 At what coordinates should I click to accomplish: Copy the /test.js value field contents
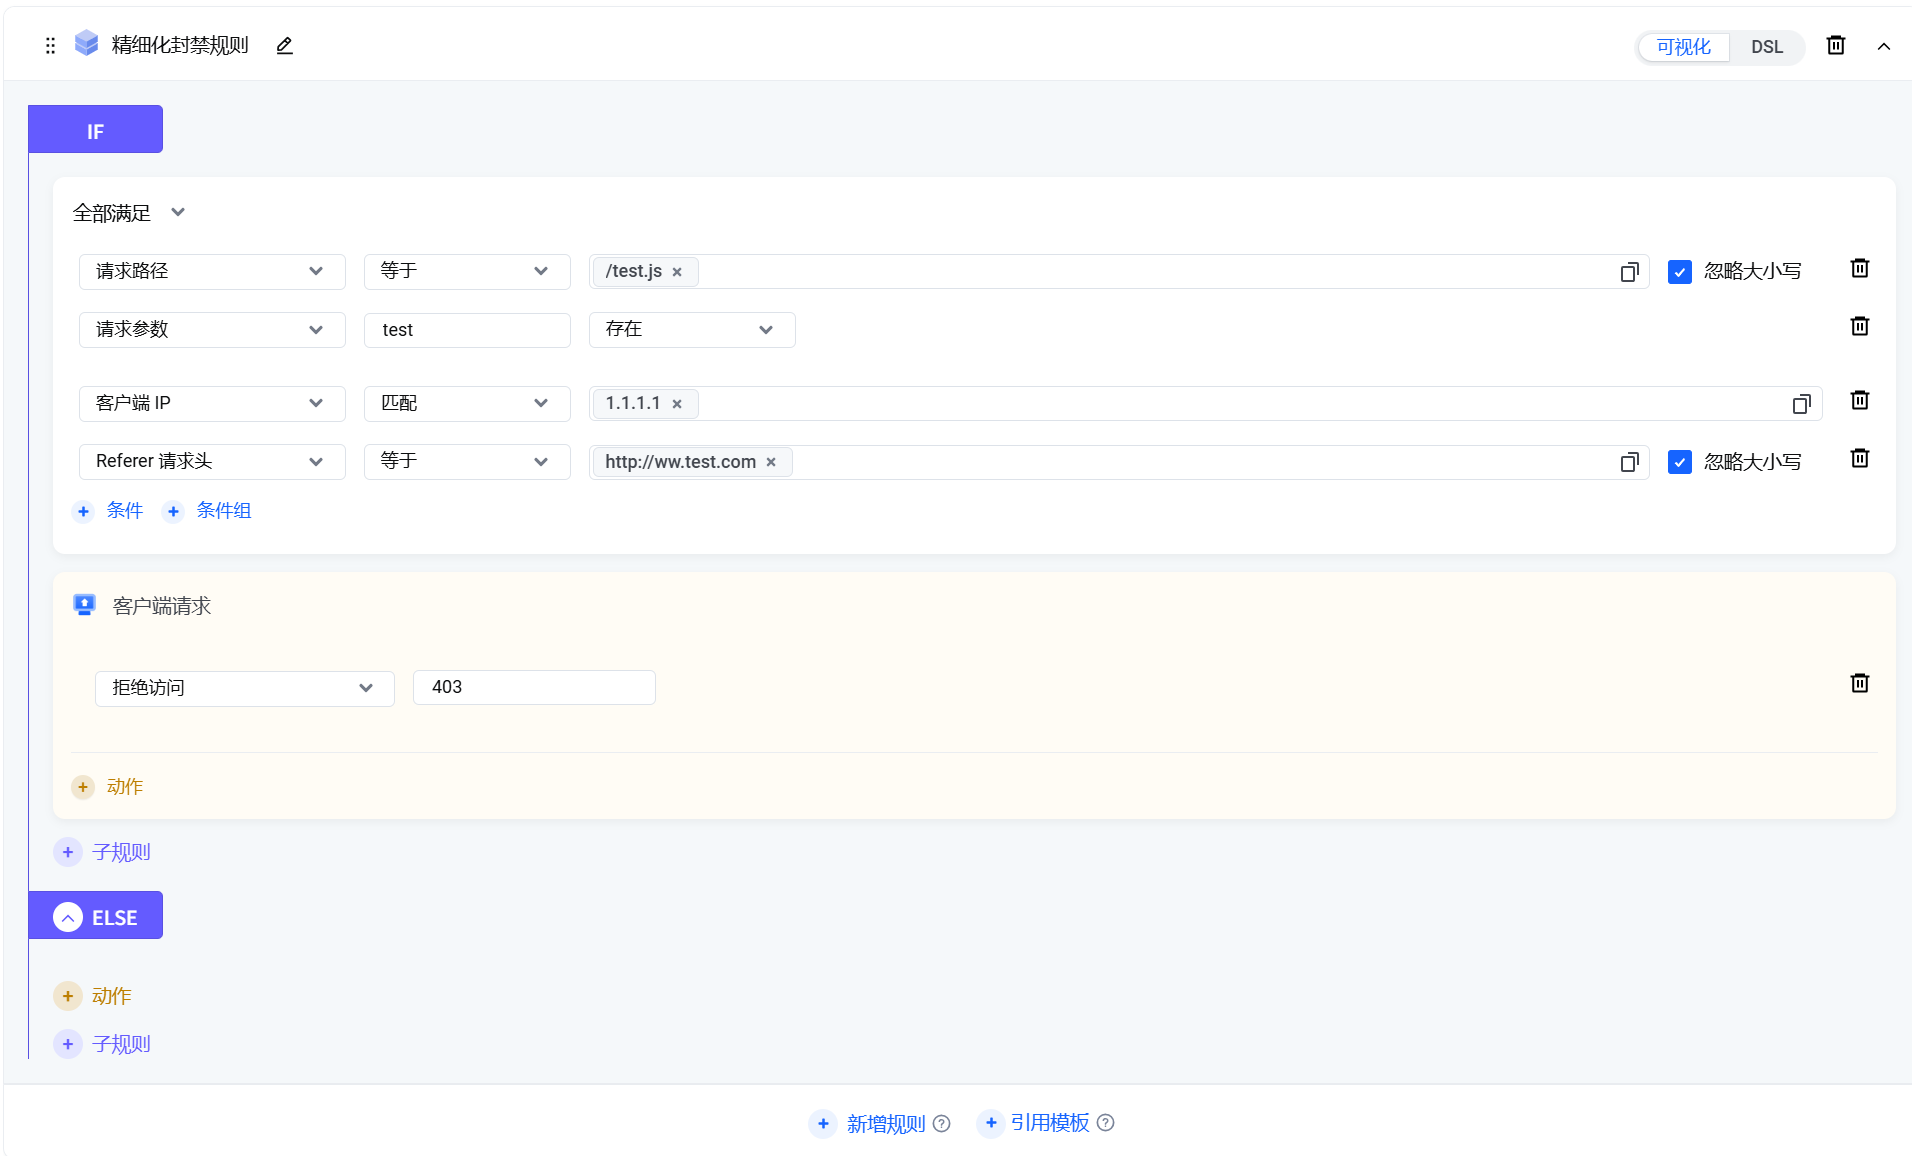(x=1629, y=272)
